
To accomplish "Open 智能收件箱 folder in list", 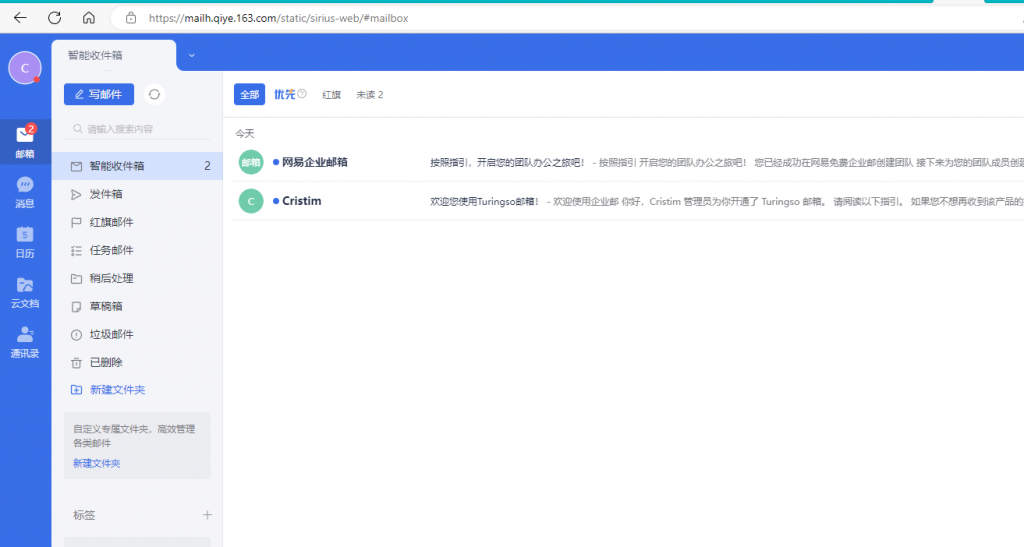I will 137,166.
